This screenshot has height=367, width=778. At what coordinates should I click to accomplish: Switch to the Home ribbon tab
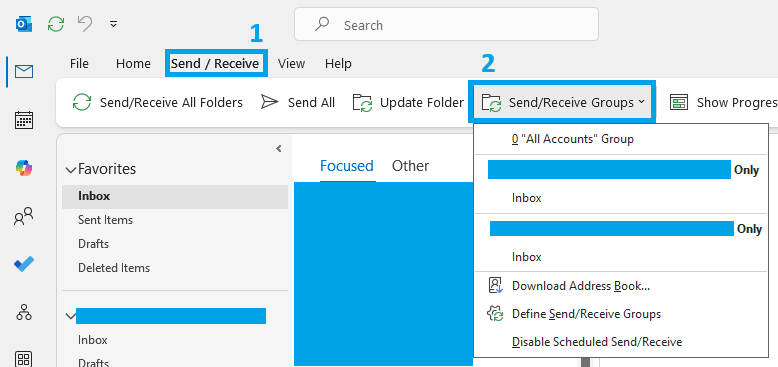[133, 63]
